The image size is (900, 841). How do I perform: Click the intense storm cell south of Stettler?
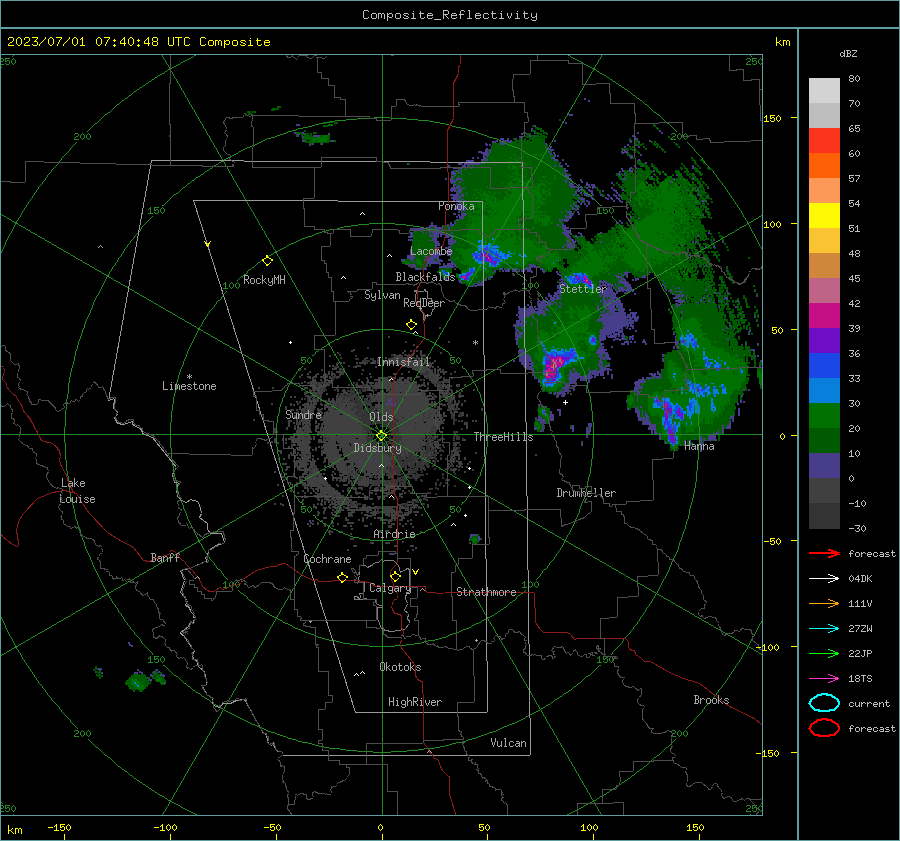tap(554, 366)
